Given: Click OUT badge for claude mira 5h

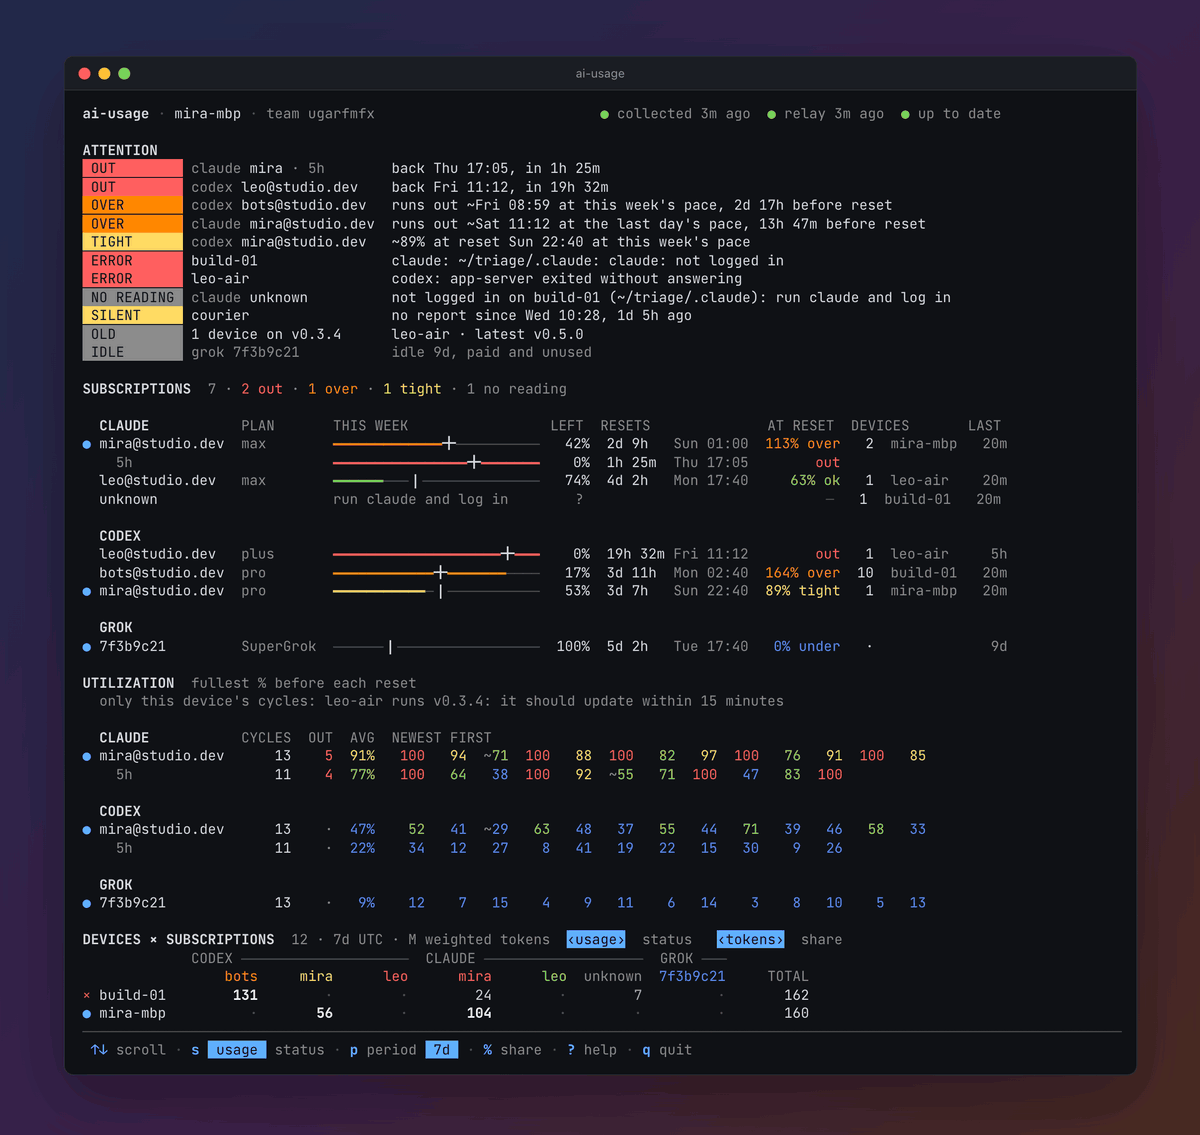Looking at the screenshot, I should click(x=133, y=169).
